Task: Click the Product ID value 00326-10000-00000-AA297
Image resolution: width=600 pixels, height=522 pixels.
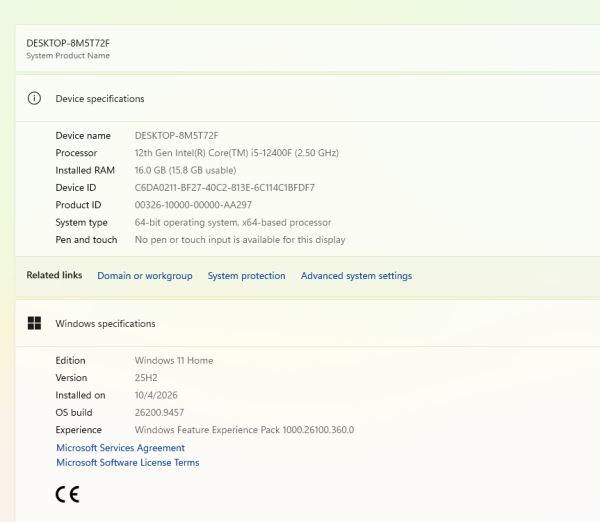Action: click(x=193, y=205)
